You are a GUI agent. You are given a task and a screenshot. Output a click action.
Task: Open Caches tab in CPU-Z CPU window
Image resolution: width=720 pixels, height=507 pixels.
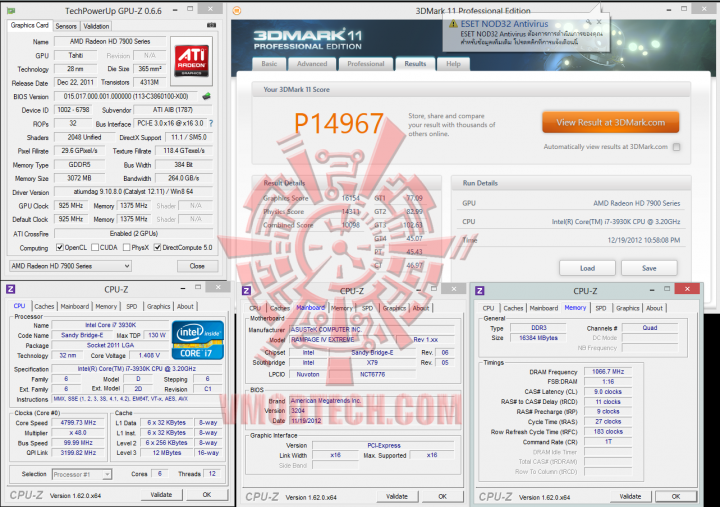pyautogui.click(x=44, y=306)
